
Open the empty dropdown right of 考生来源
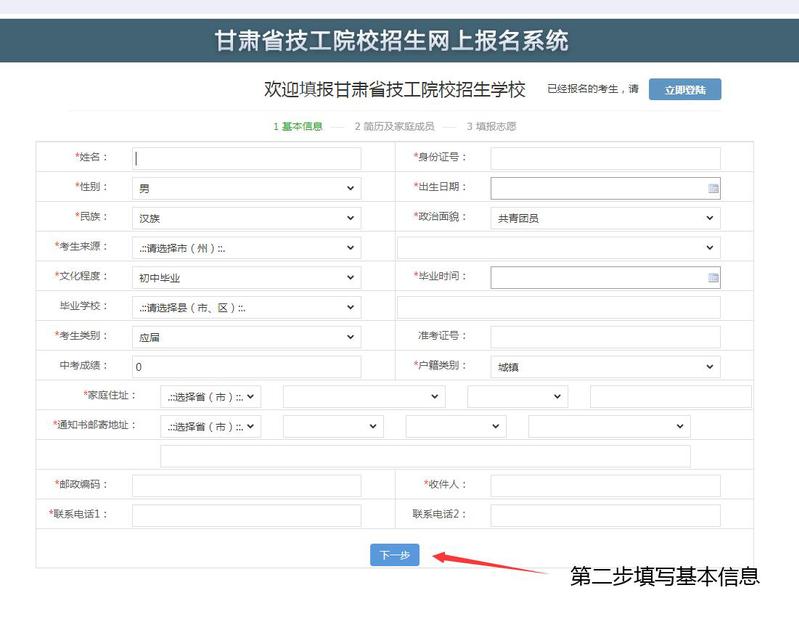click(x=559, y=248)
